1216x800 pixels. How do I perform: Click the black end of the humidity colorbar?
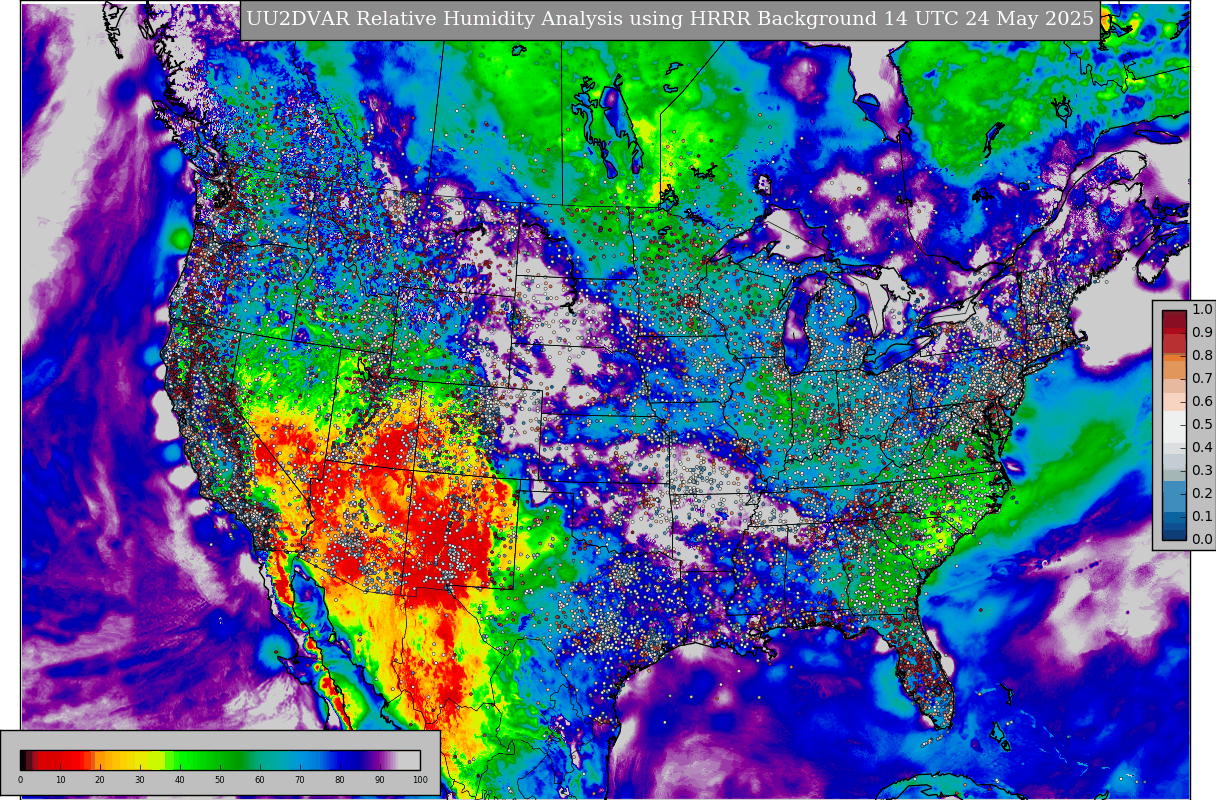(24, 760)
